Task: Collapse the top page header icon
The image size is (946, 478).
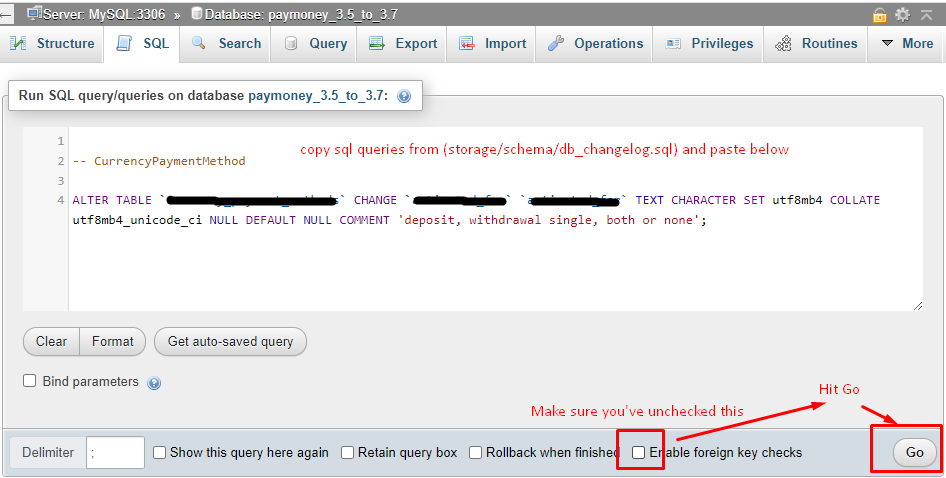Action: coord(926,14)
